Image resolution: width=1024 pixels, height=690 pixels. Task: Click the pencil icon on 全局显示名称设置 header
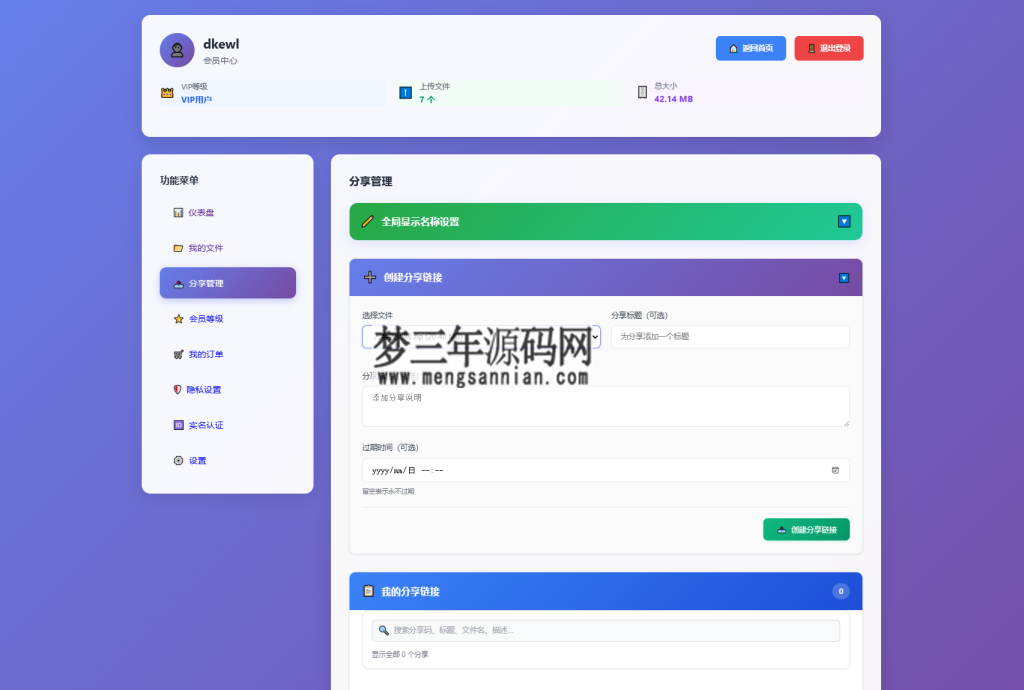(x=367, y=221)
